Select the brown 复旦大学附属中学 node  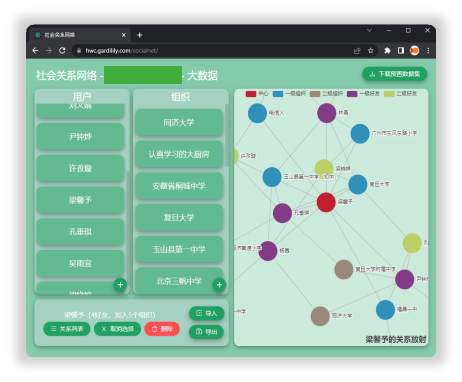pyautogui.click(x=344, y=270)
